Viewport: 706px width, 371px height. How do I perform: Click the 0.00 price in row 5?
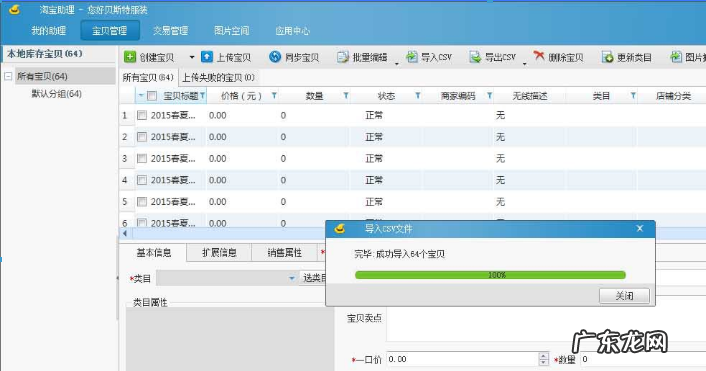click(x=217, y=202)
